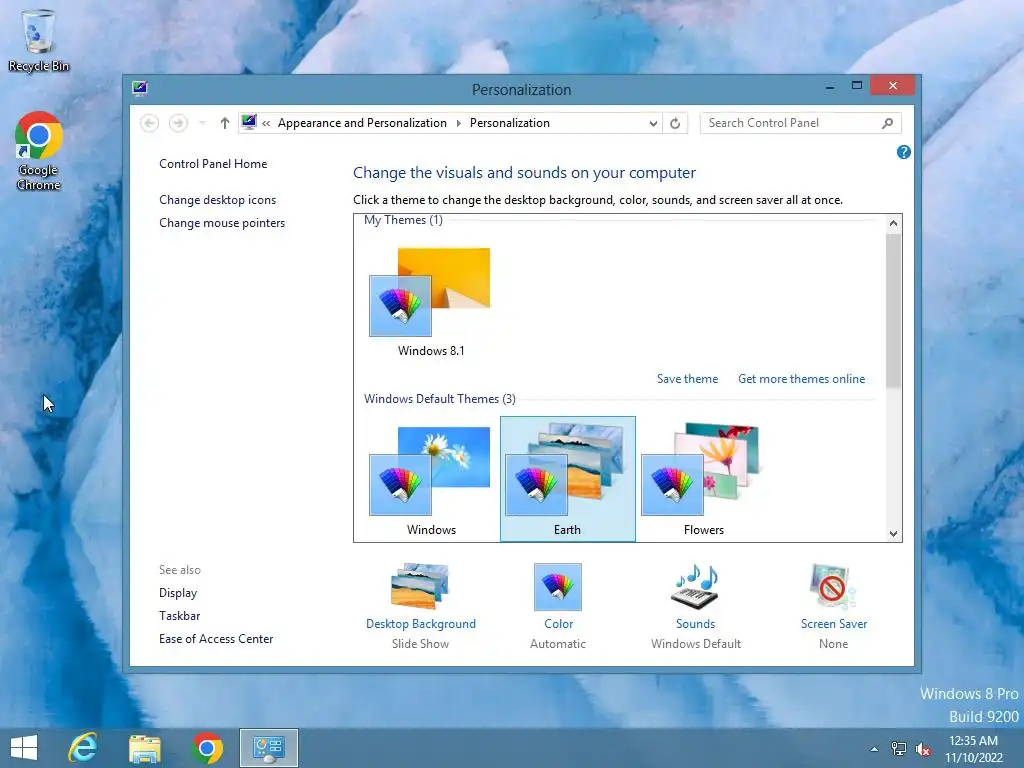Open the Color settings icon
This screenshot has height=768, width=1024.
coord(558,586)
